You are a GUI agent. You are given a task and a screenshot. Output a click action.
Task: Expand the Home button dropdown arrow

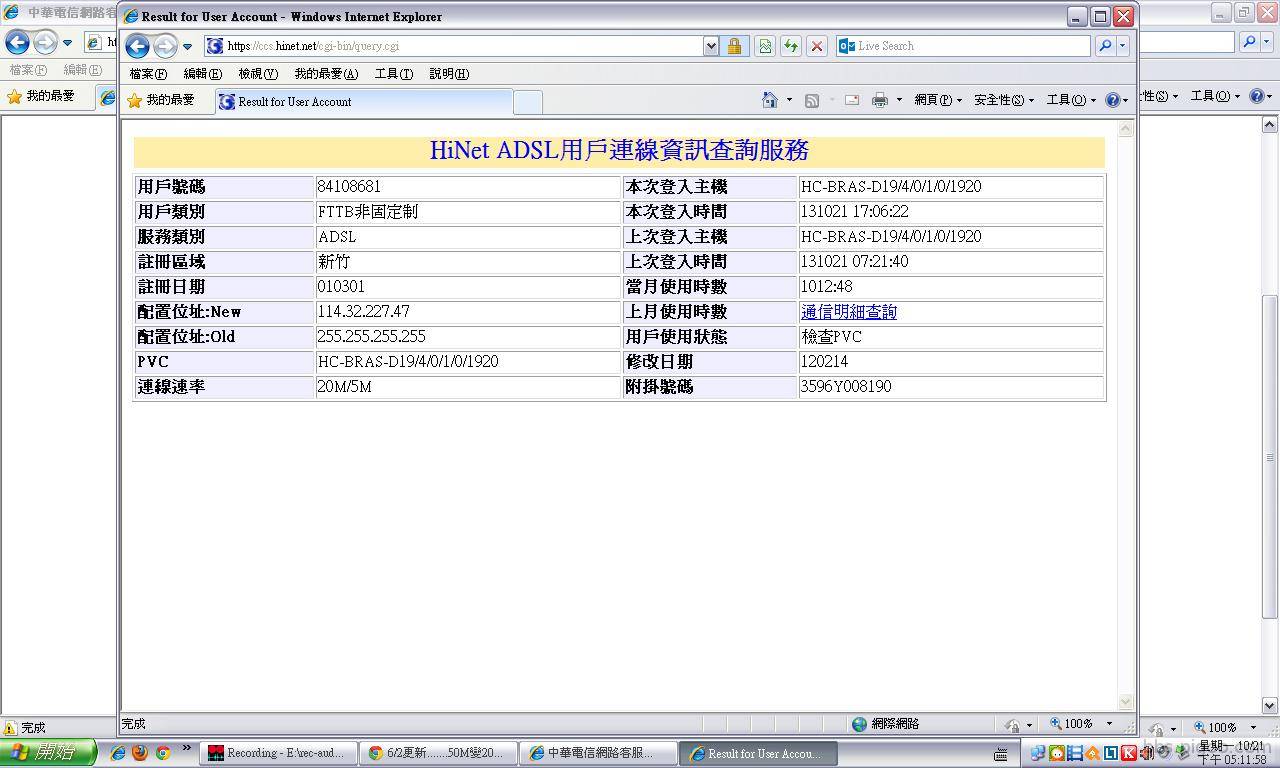click(789, 99)
